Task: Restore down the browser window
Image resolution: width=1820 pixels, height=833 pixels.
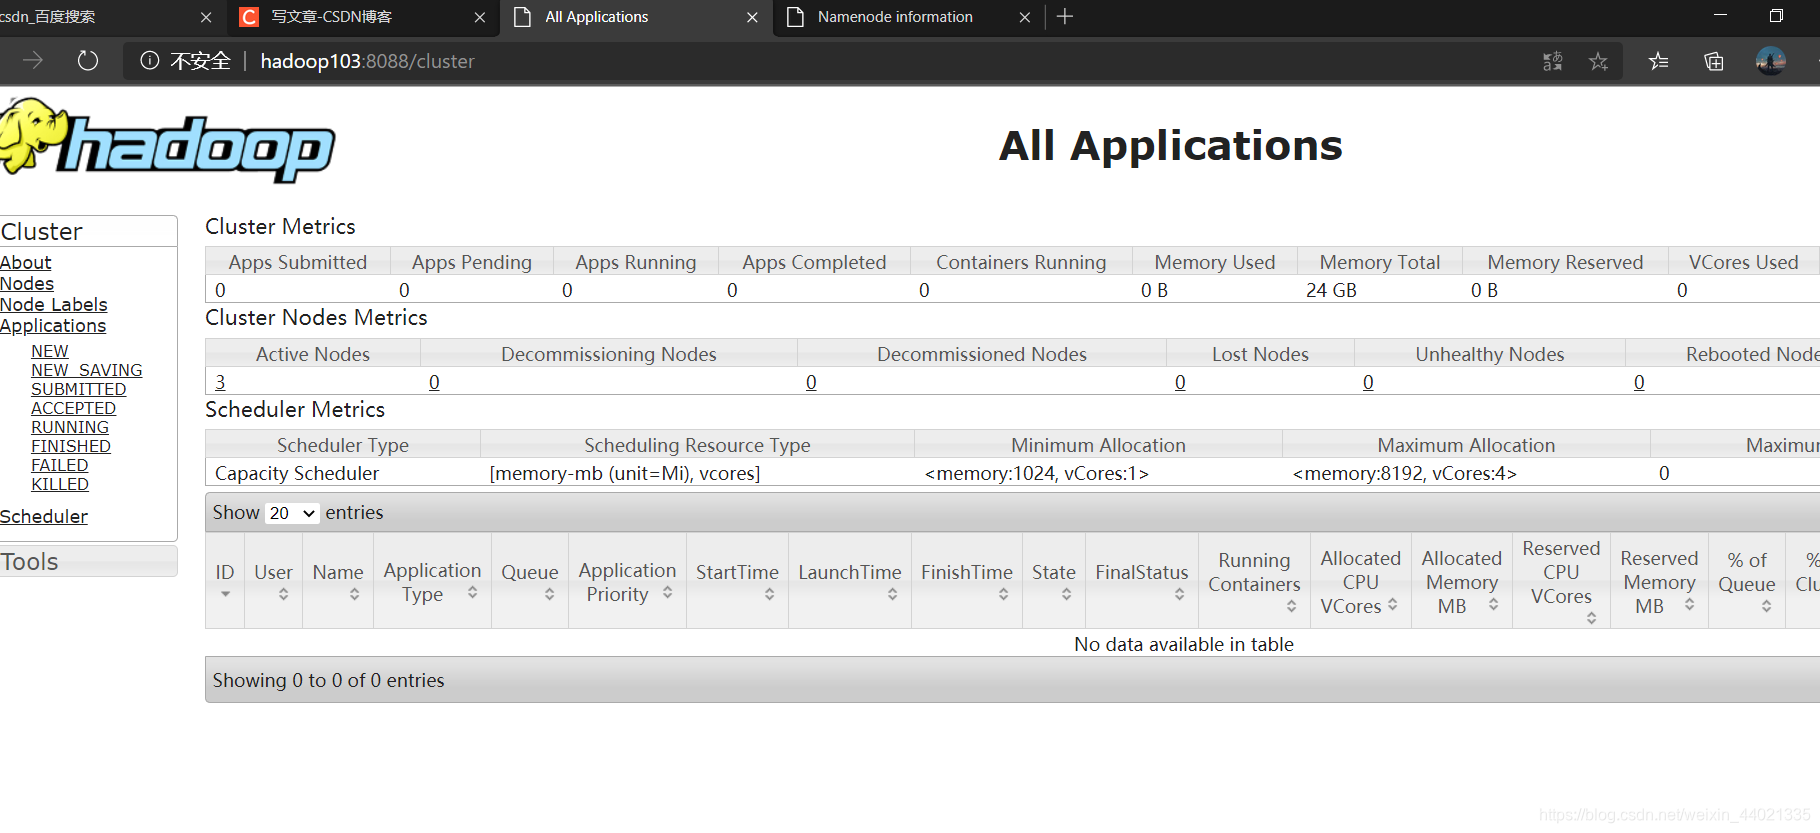Action: [x=1776, y=16]
